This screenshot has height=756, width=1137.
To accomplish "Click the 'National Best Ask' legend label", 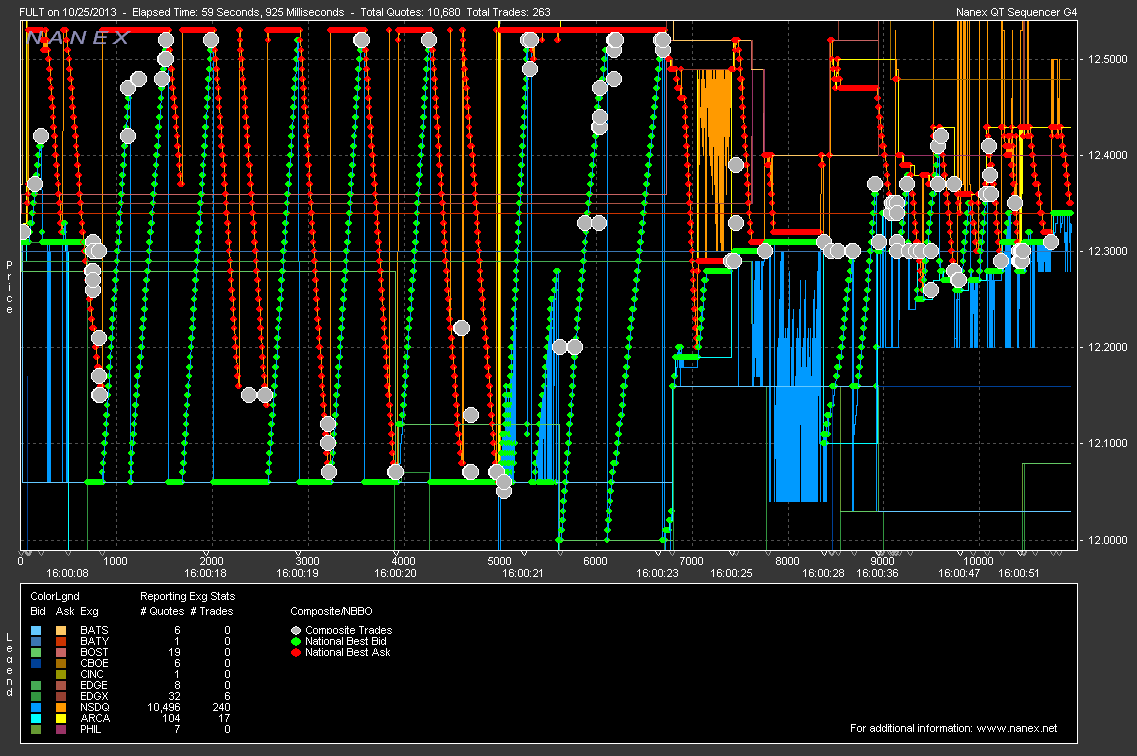I will pos(348,652).
